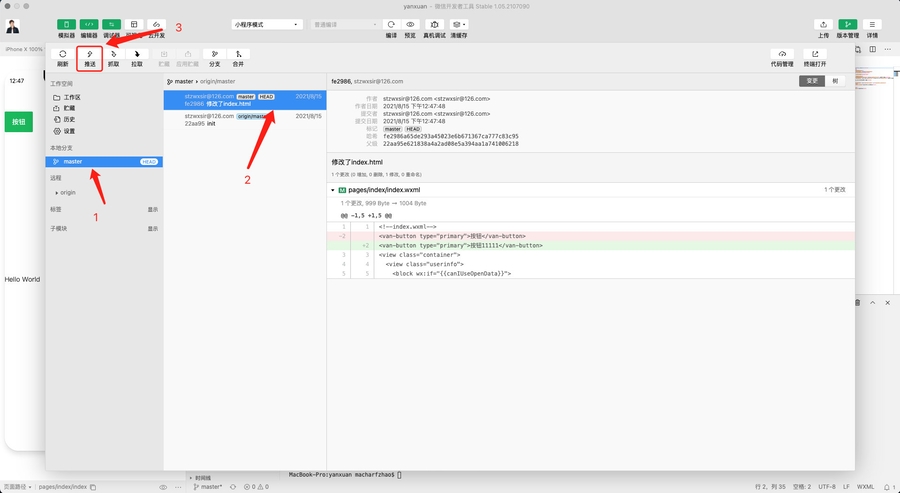Image resolution: width=900 pixels, height=493 pixels.
Task: Select the 22aa95 init commit row
Action: click(243, 120)
